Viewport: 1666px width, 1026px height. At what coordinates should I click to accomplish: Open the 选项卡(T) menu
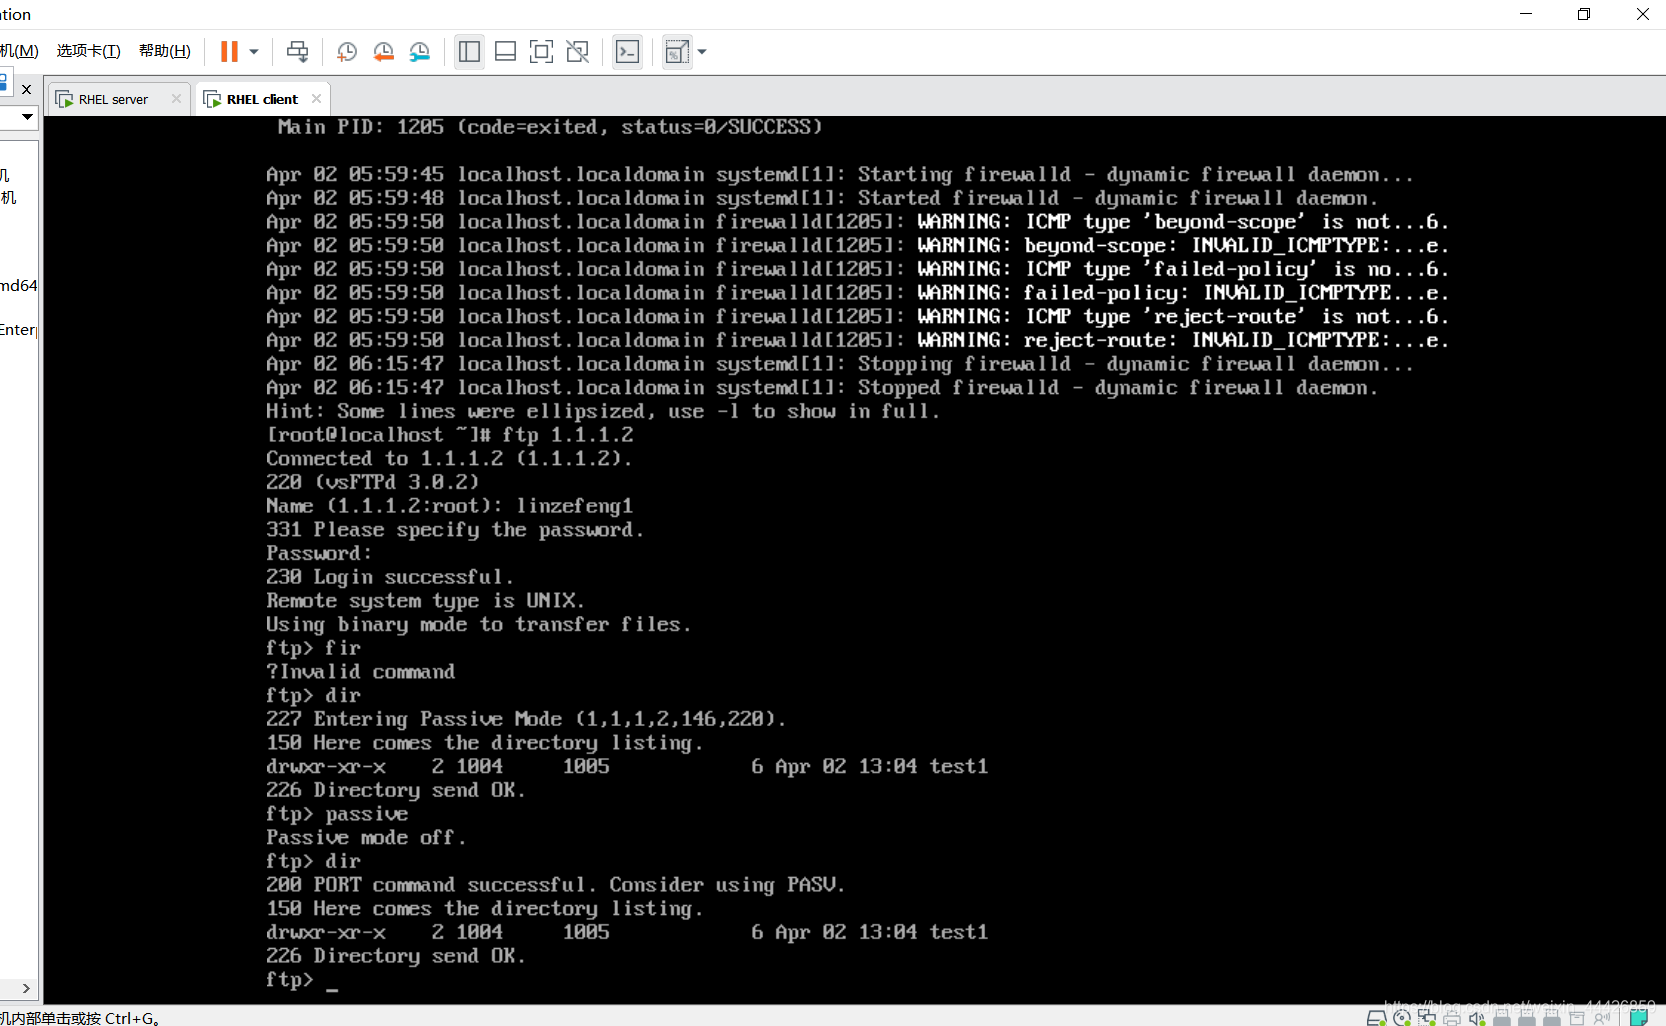pos(88,51)
